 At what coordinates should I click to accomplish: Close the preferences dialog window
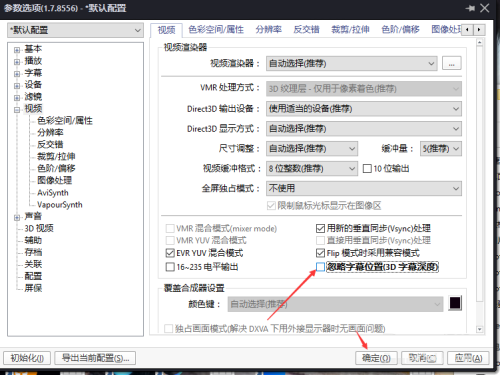pyautogui.click(x=485, y=8)
